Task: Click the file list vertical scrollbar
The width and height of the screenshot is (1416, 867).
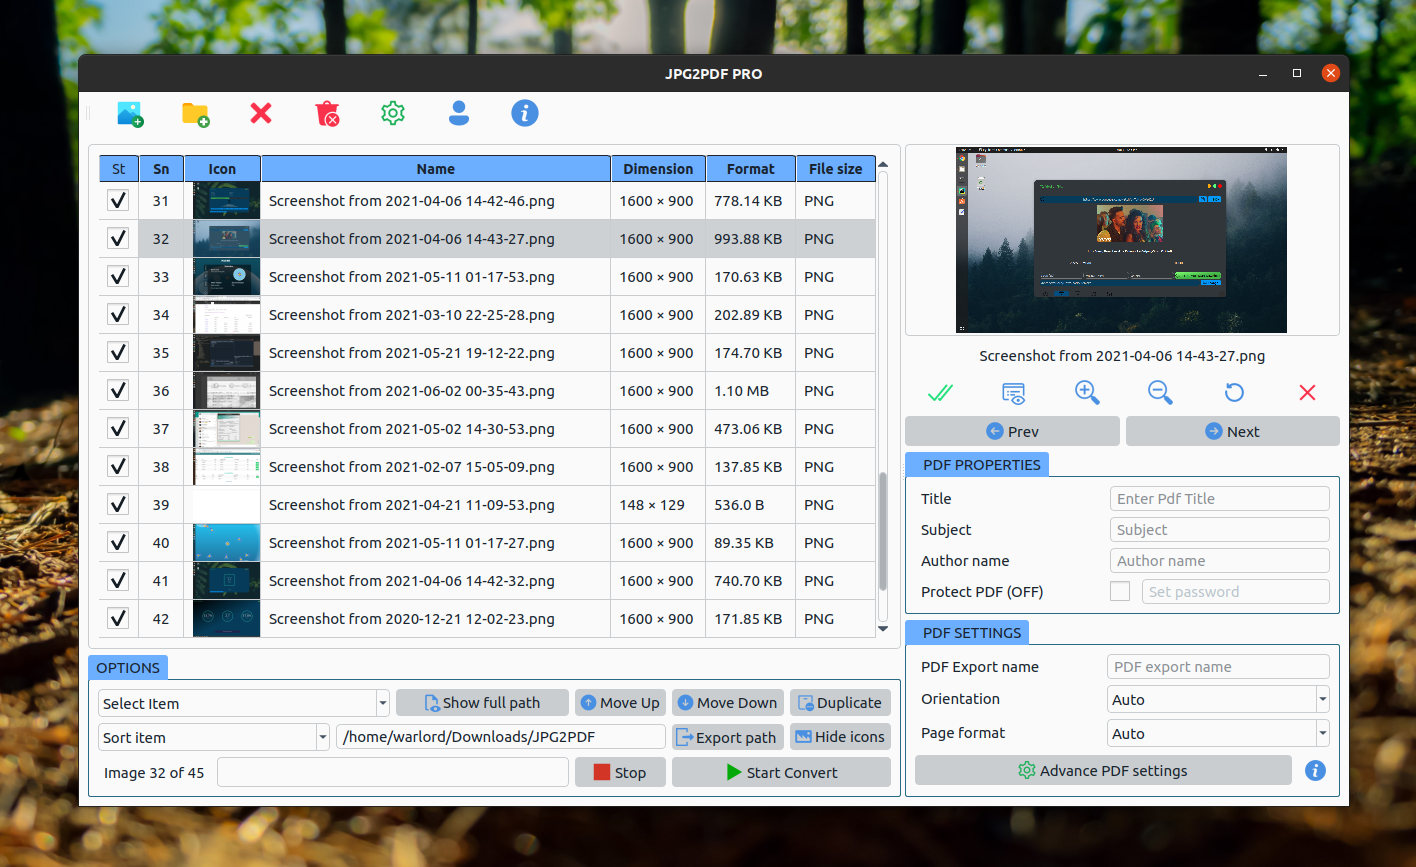Action: pos(882,530)
